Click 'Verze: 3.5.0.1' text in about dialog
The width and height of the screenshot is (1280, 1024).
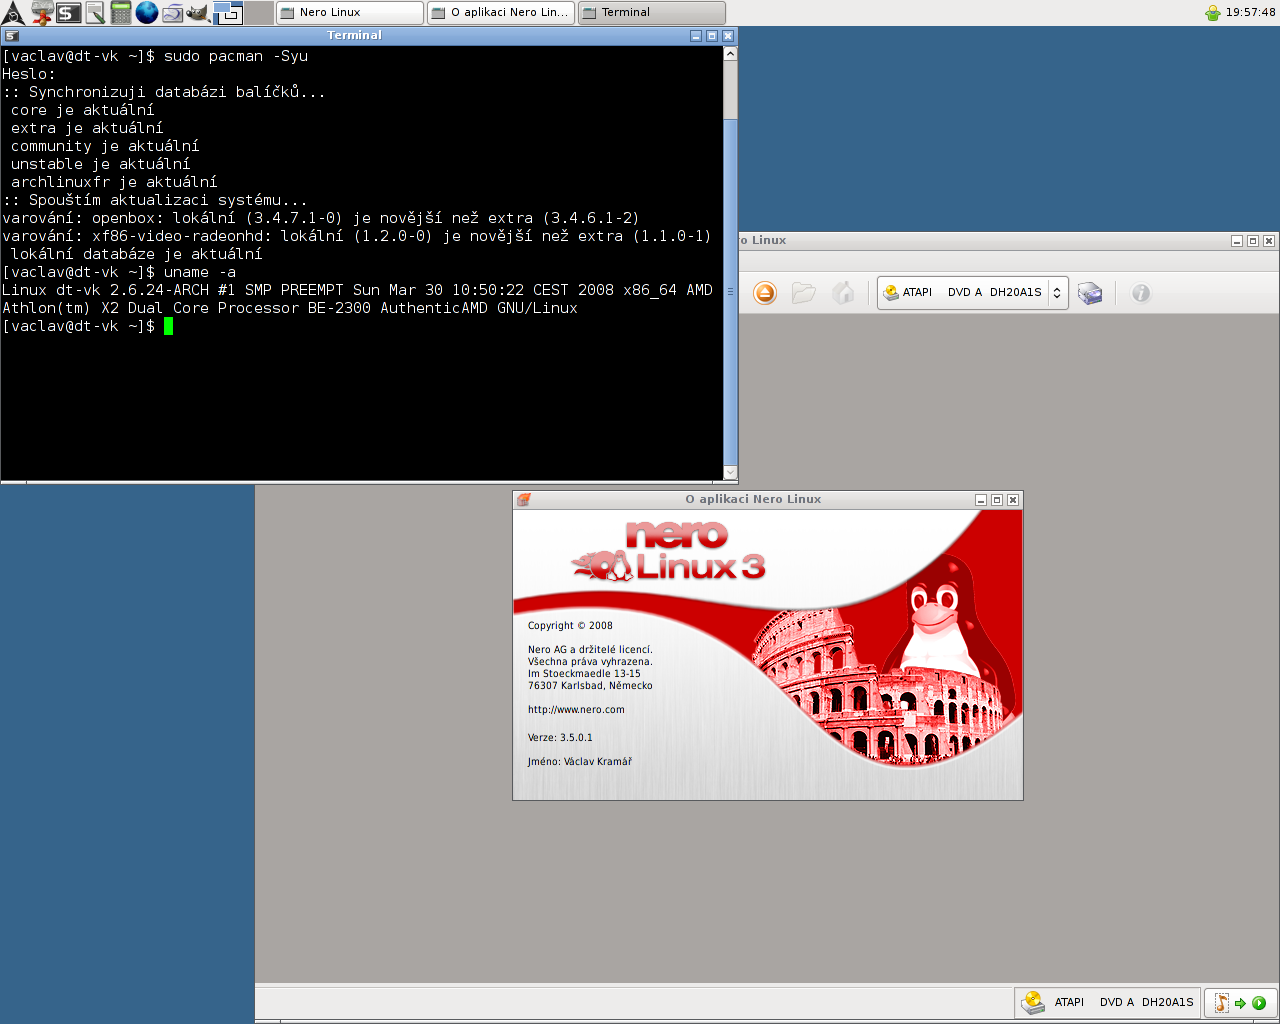560,738
